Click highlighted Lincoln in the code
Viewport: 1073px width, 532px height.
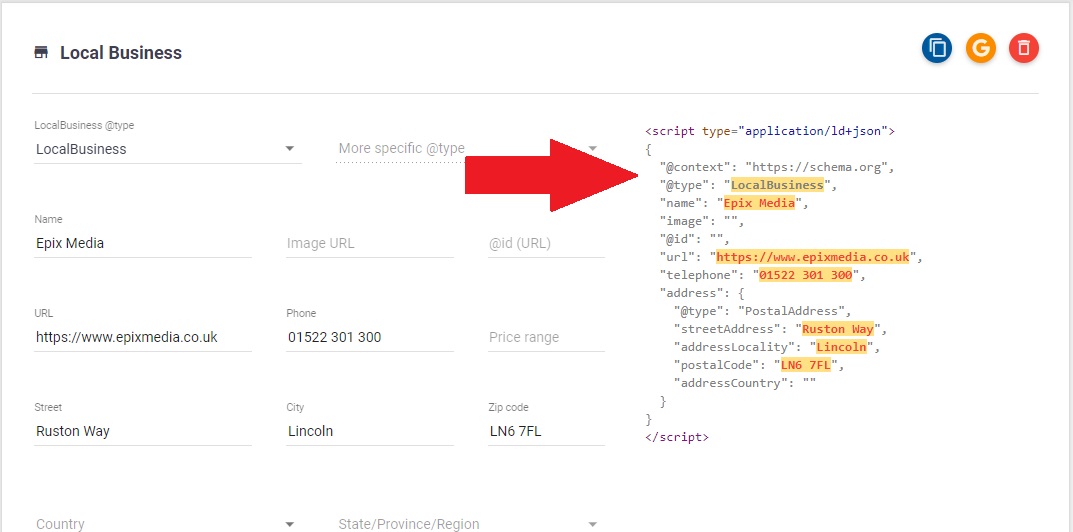pyautogui.click(x=842, y=346)
